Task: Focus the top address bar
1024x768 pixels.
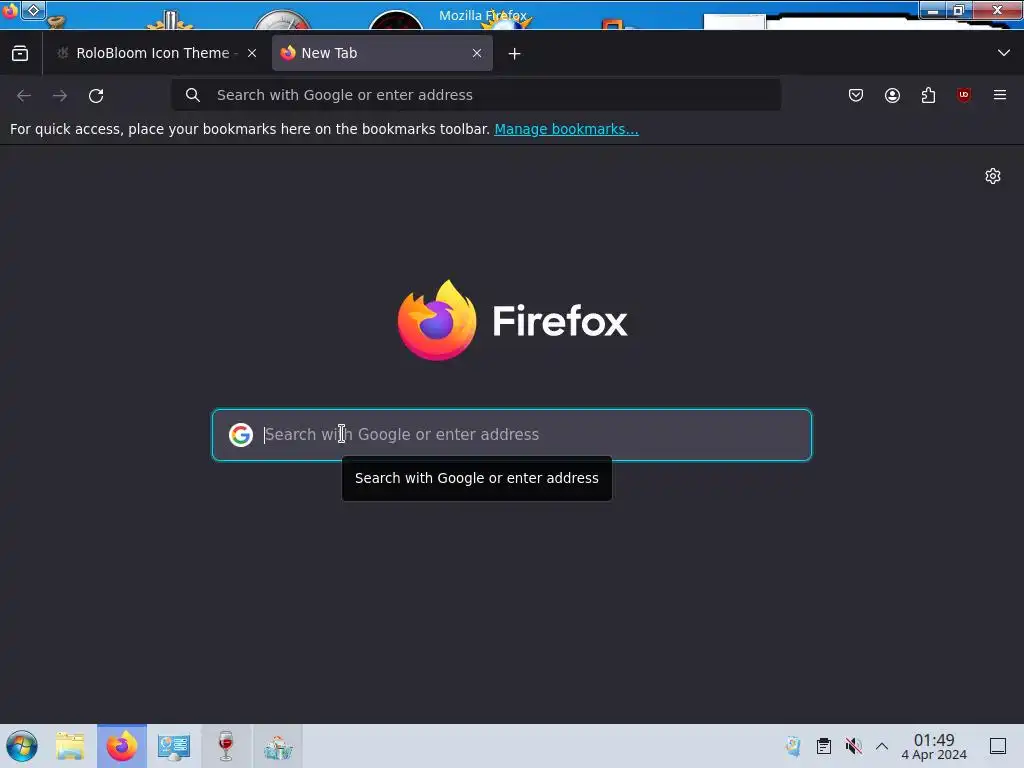Action: point(476,95)
